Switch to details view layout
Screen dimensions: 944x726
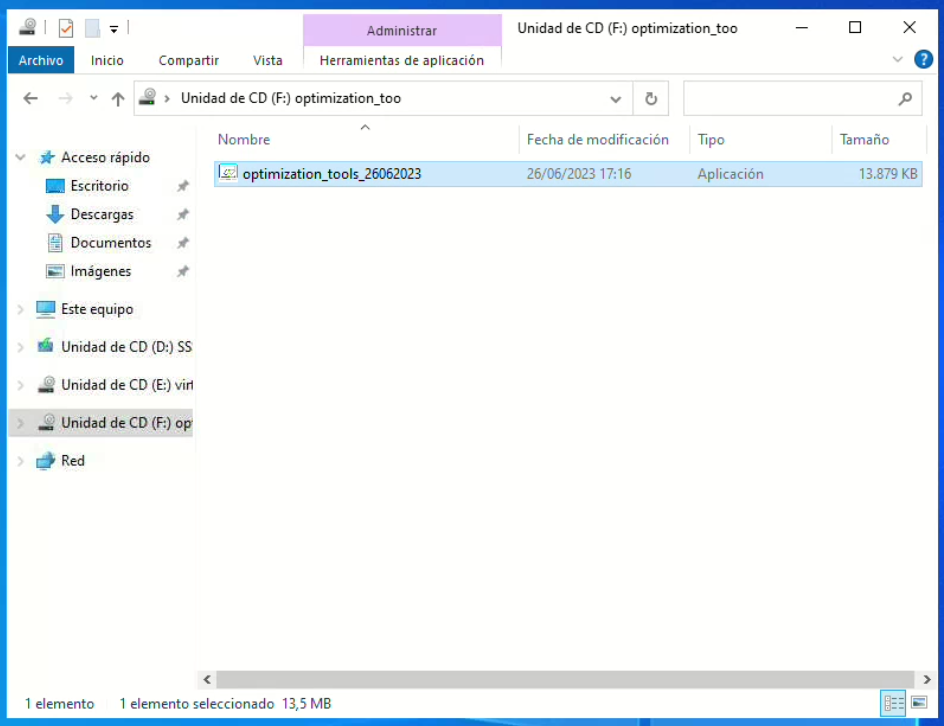tap(893, 703)
